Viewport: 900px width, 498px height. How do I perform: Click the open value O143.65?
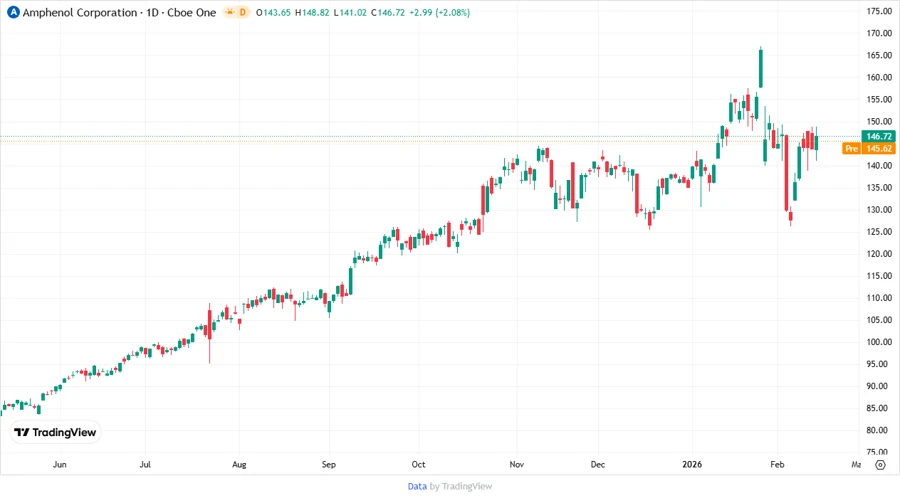pyautogui.click(x=273, y=13)
